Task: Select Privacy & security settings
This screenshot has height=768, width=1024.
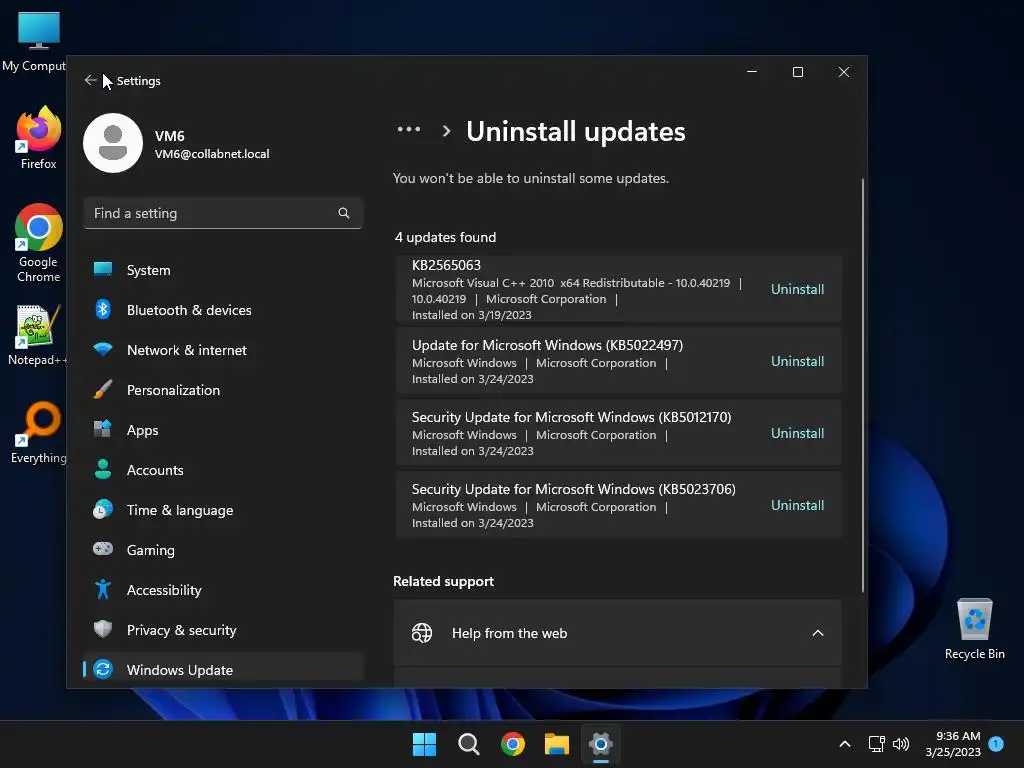Action: 223,630
